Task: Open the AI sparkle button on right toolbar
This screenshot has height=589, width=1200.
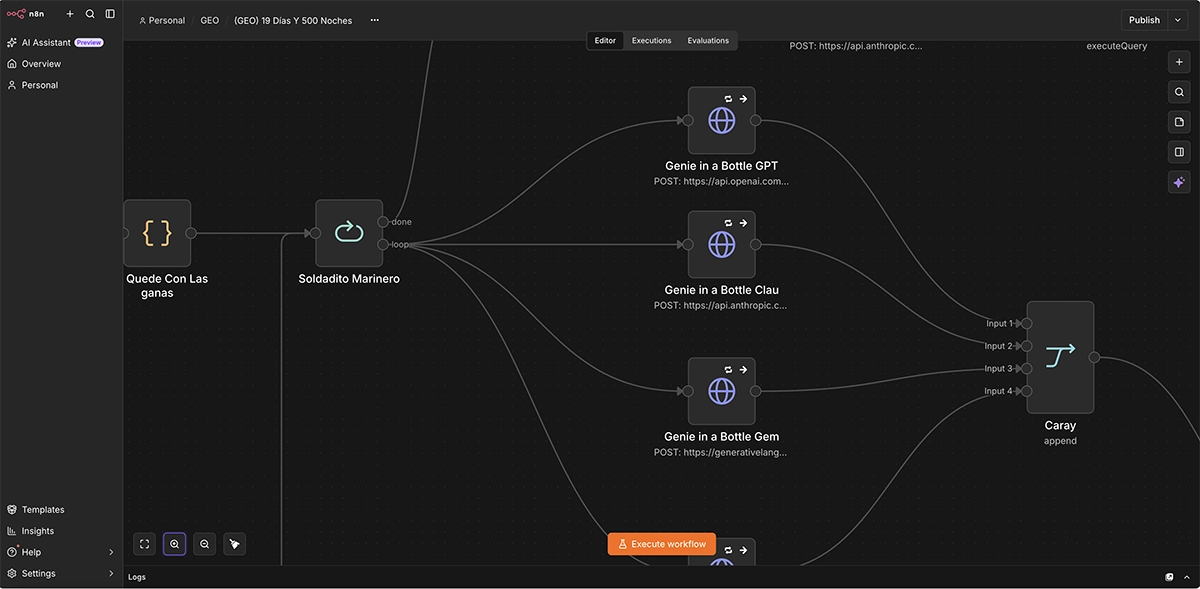Action: click(x=1179, y=182)
